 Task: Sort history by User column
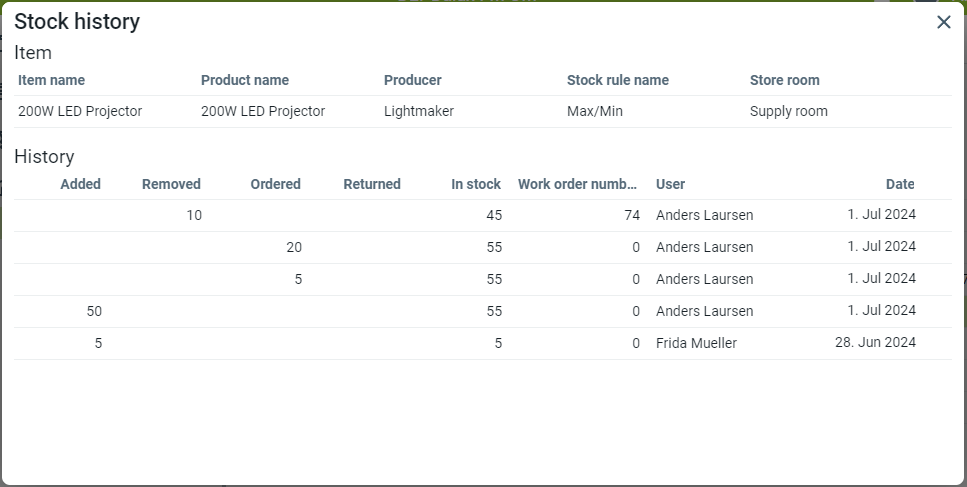tap(670, 184)
